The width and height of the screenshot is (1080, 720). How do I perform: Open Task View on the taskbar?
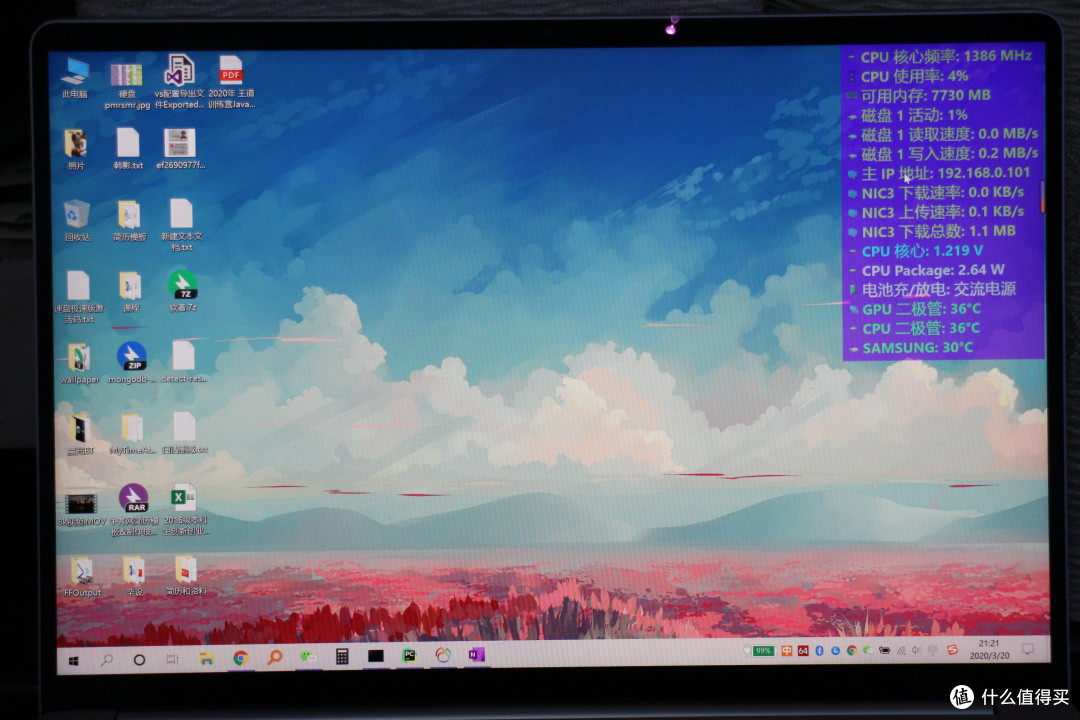pyautogui.click(x=172, y=659)
